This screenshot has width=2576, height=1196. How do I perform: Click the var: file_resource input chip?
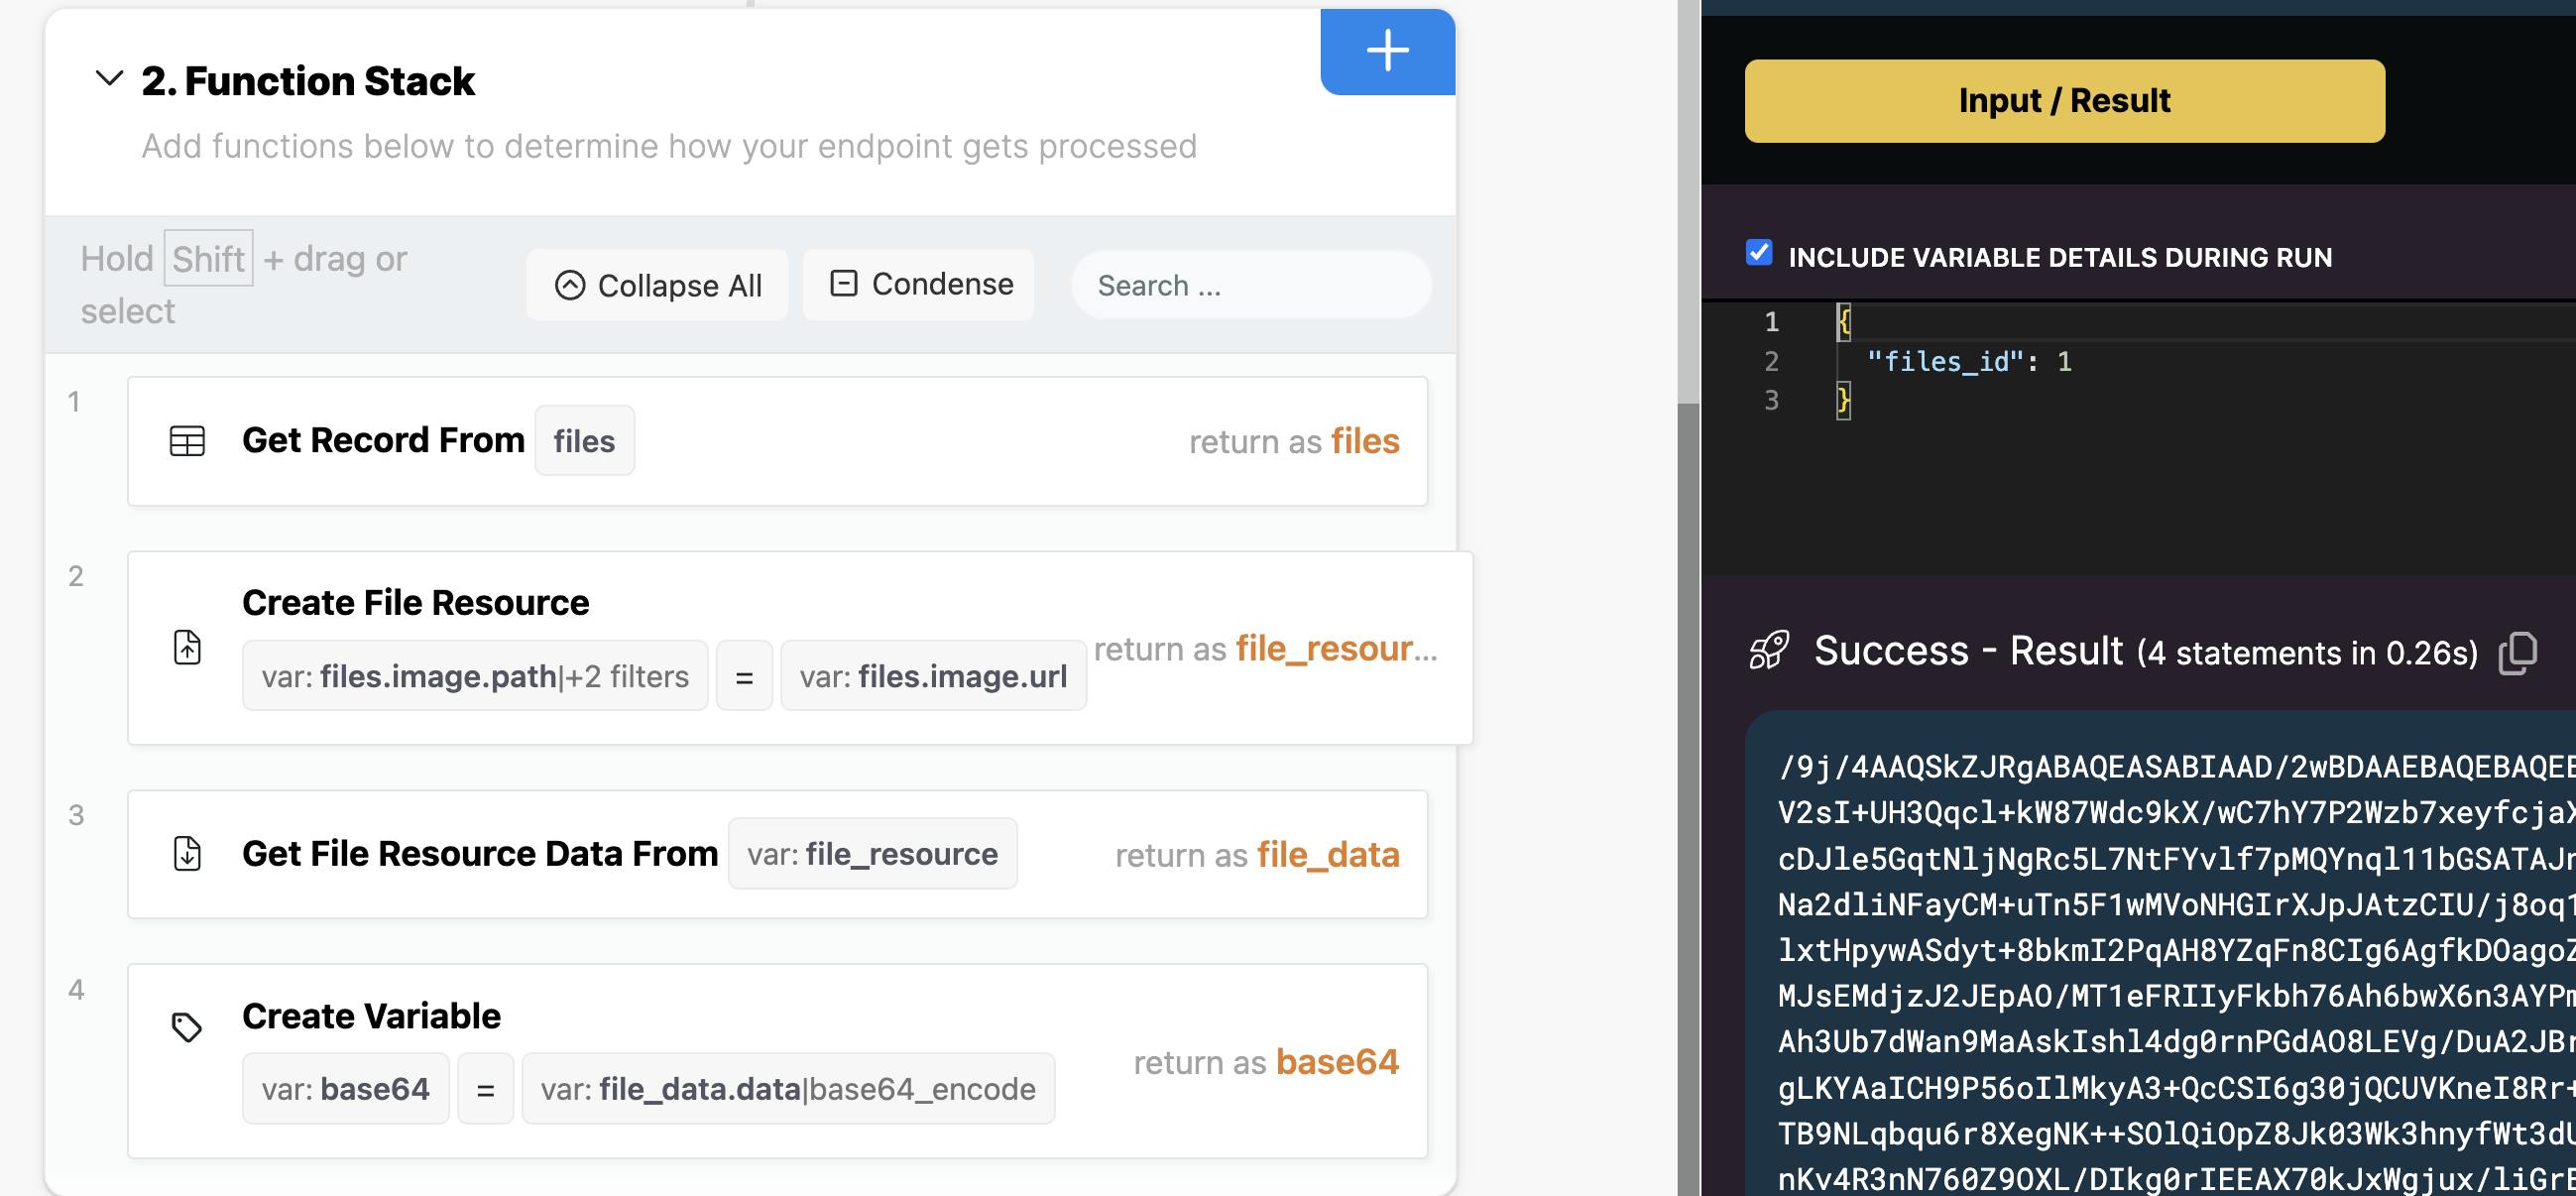pyautogui.click(x=871, y=854)
